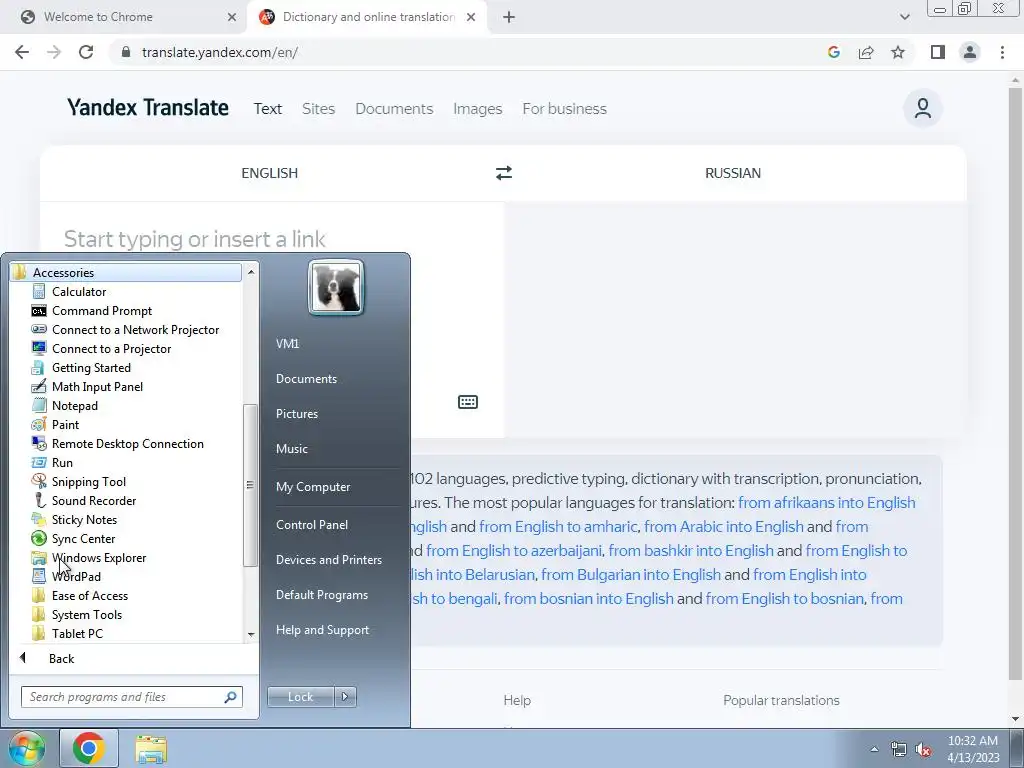Open the For business tab
The image size is (1024, 768).
pyautogui.click(x=564, y=108)
